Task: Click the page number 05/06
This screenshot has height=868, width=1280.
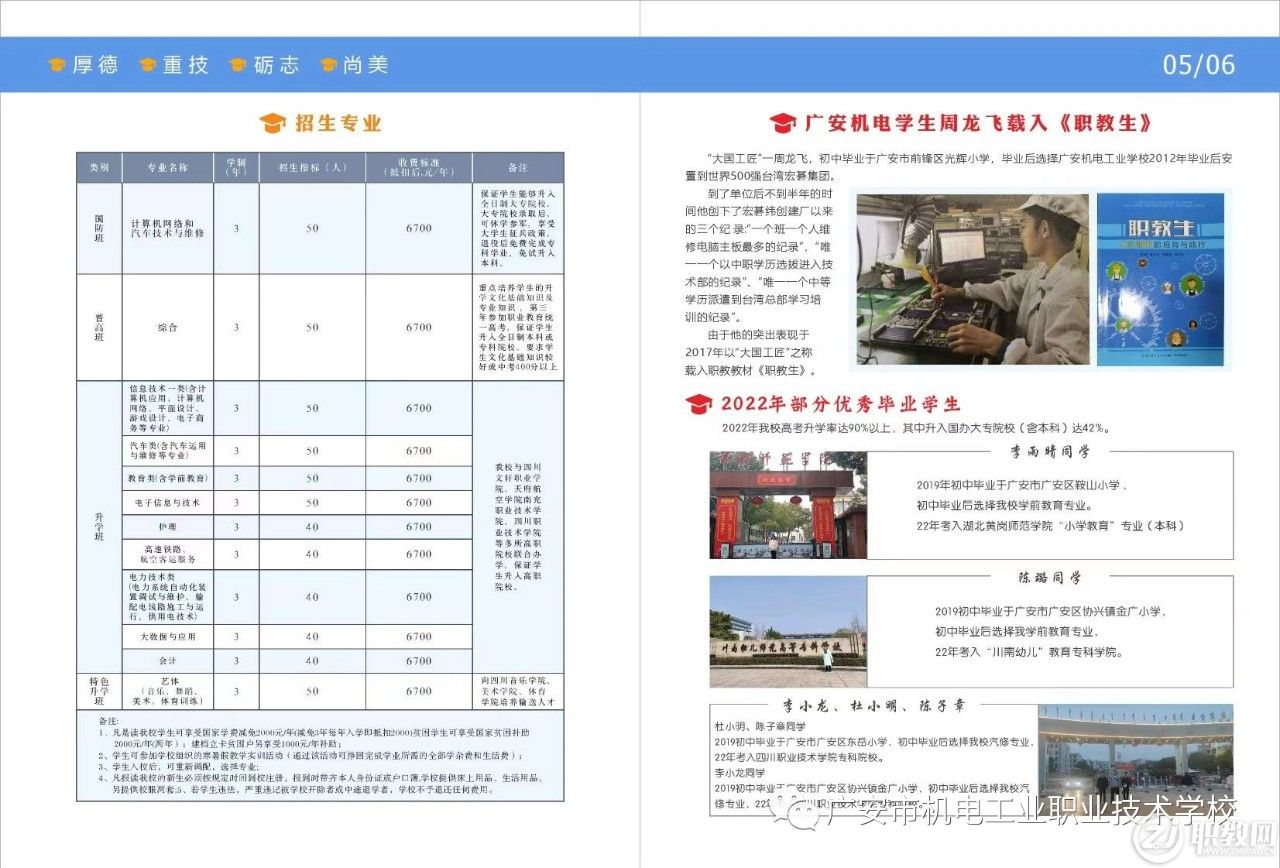Action: pyautogui.click(x=1199, y=65)
